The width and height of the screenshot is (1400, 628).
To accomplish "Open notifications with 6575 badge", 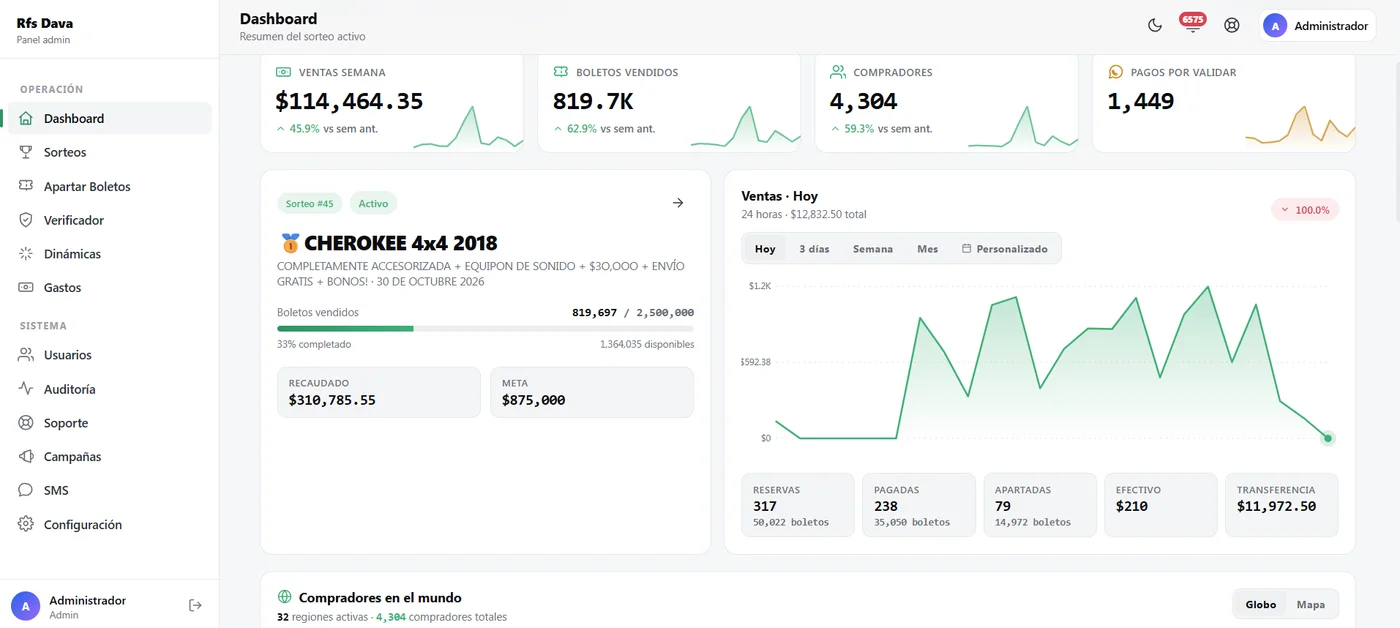I will (x=1192, y=25).
